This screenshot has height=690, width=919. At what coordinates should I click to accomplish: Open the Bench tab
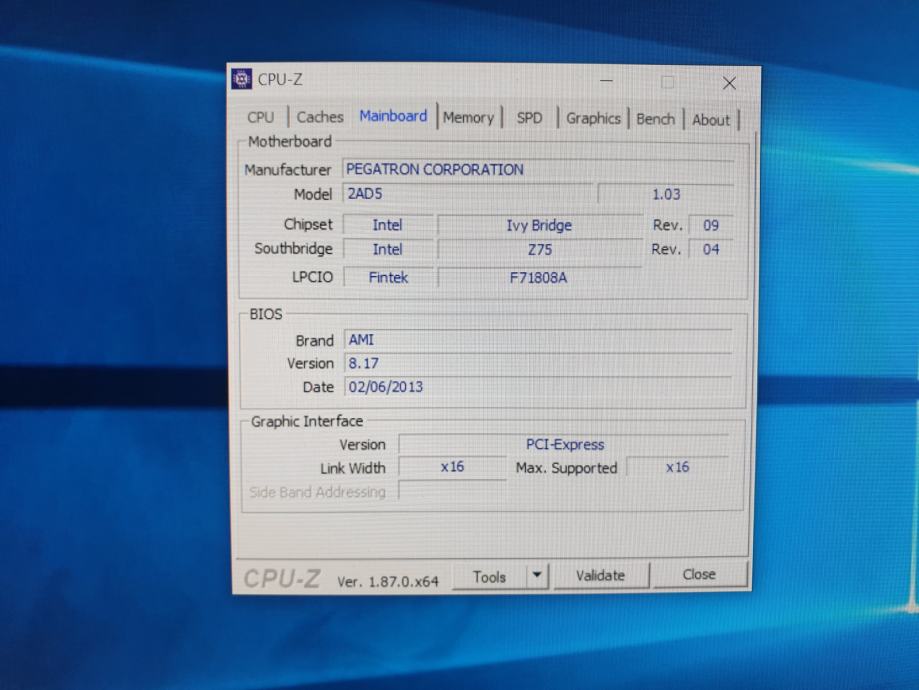pyautogui.click(x=655, y=119)
